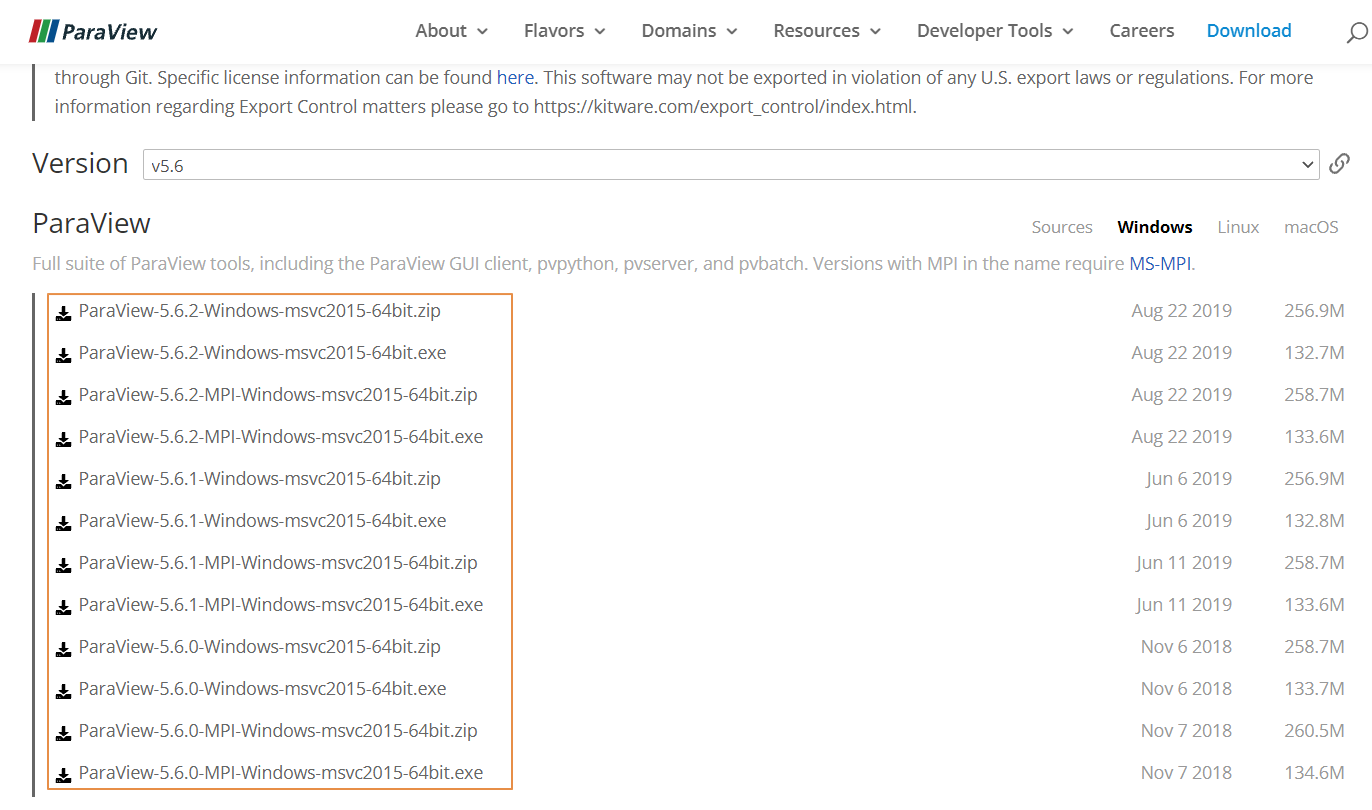Click the ParaView logo in header
This screenshot has height=810, width=1372.
pyautogui.click(x=93, y=31)
